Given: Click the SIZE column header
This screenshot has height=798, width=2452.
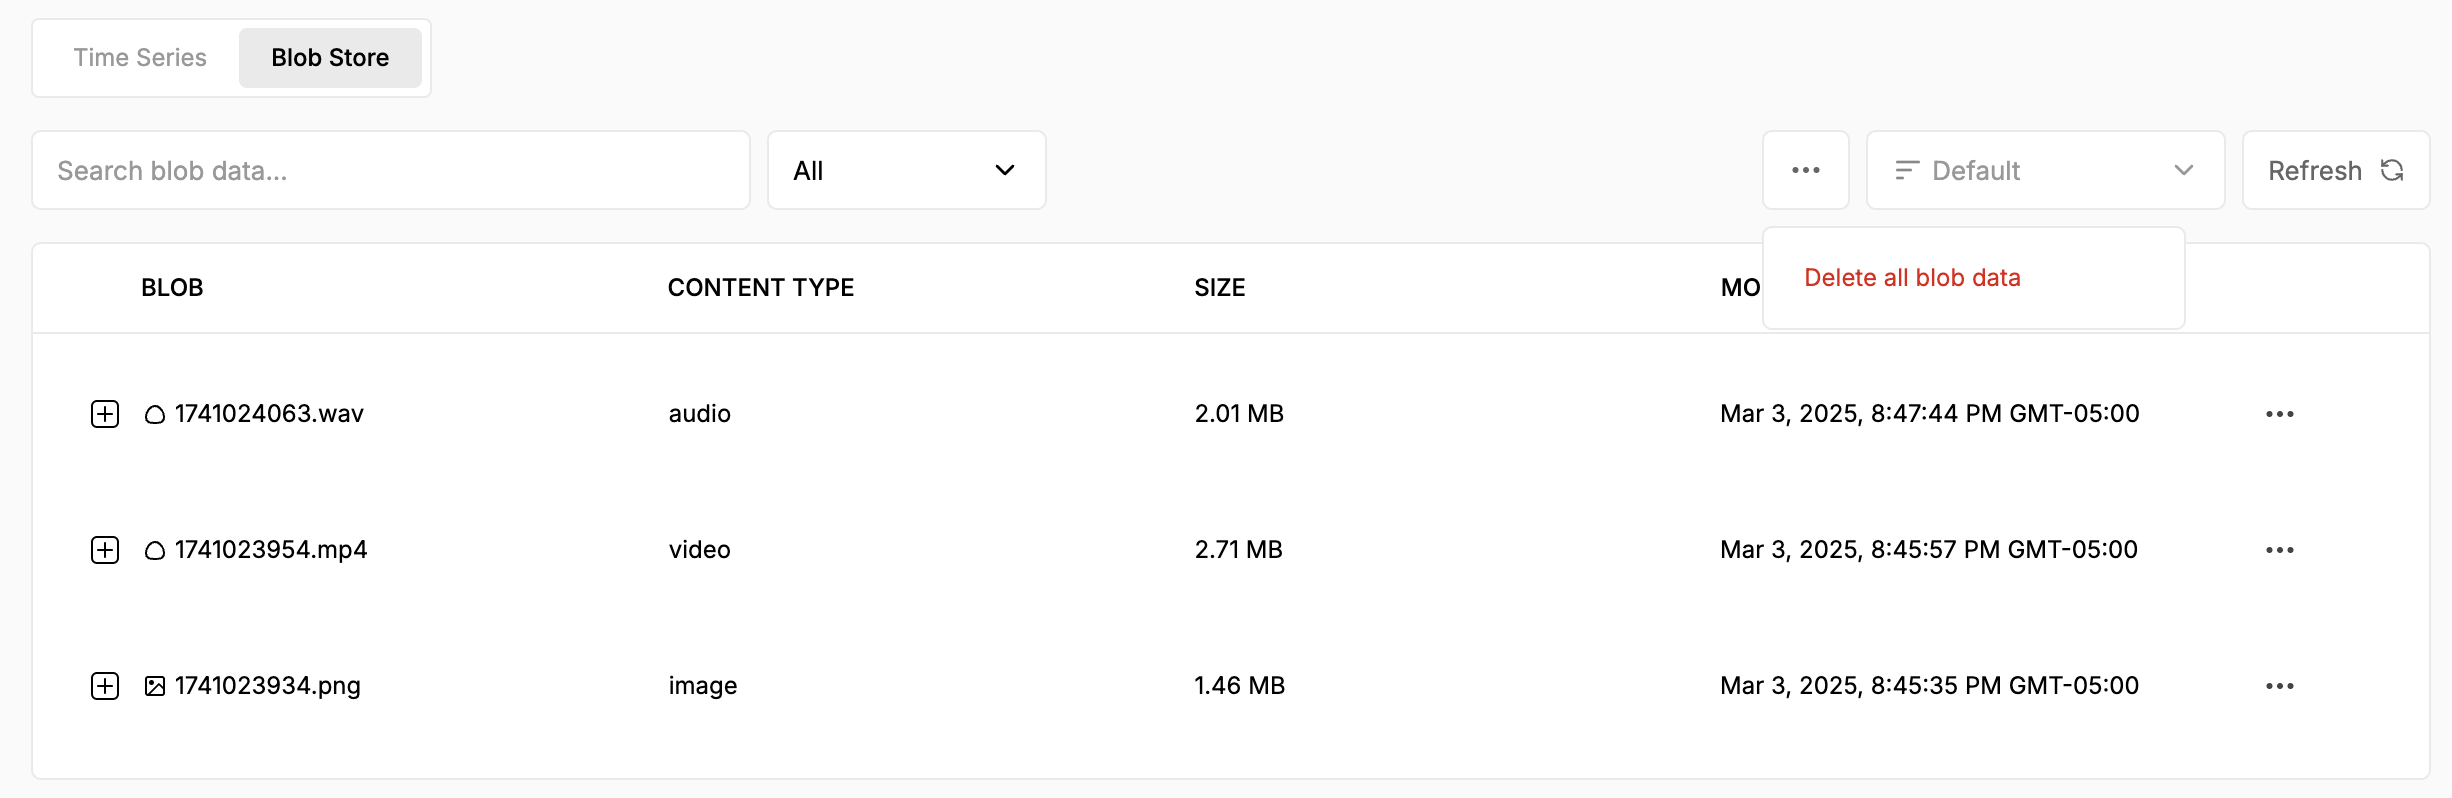Looking at the screenshot, I should point(1219,288).
